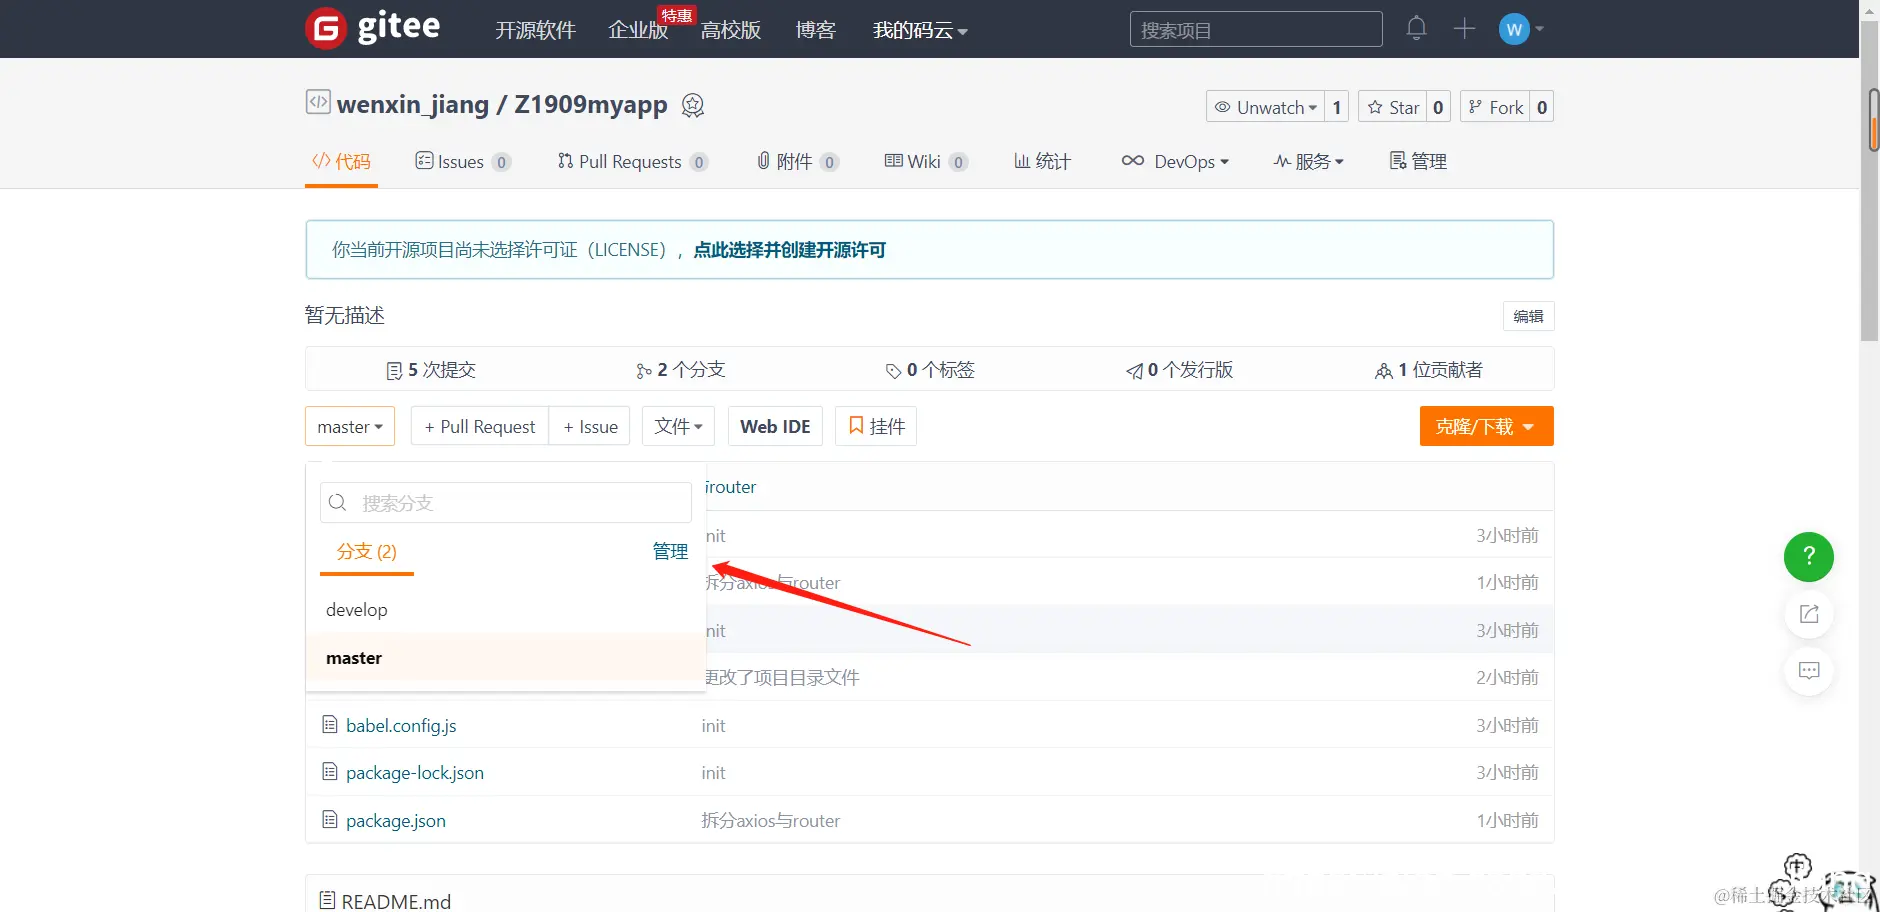Image resolution: width=1880 pixels, height=912 pixels.
Task: Click the green help question mark button
Action: [1809, 556]
